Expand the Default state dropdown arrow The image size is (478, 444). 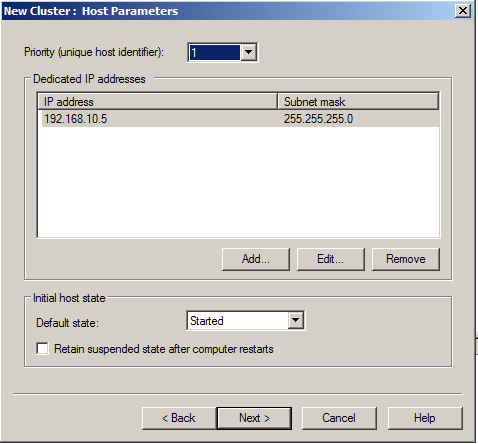295,321
